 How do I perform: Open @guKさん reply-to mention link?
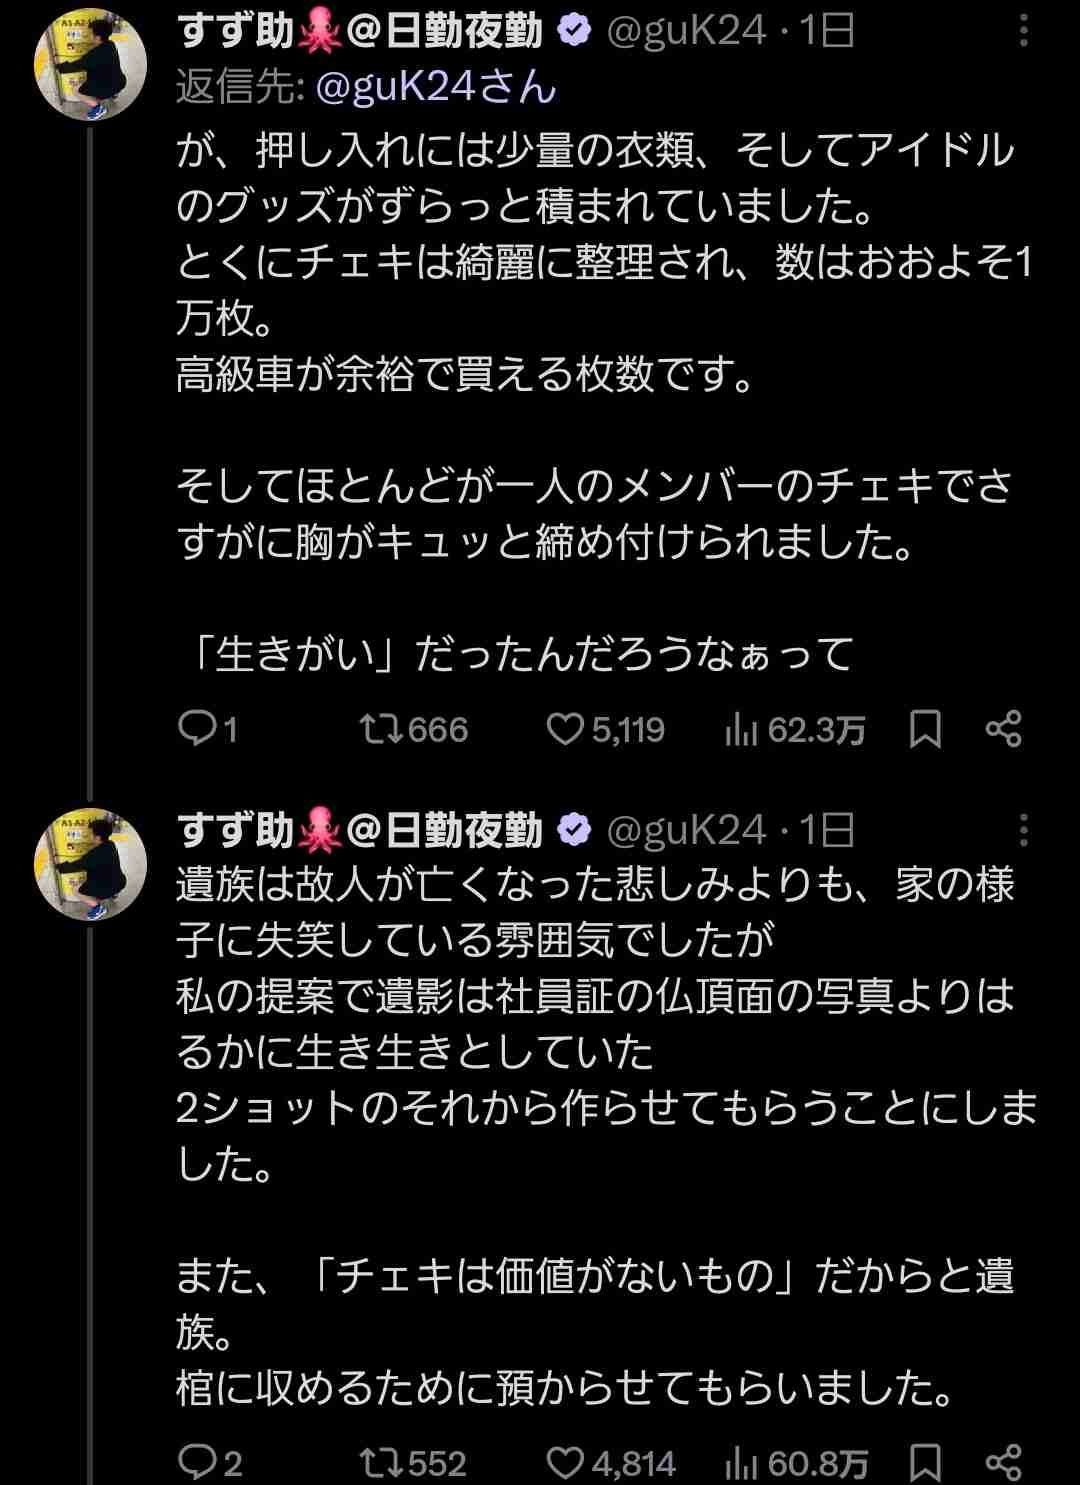[436, 88]
